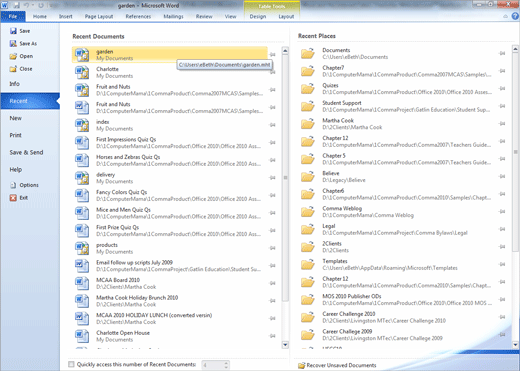The image size is (520, 371).
Task: Open the References tab
Action: [138, 16]
